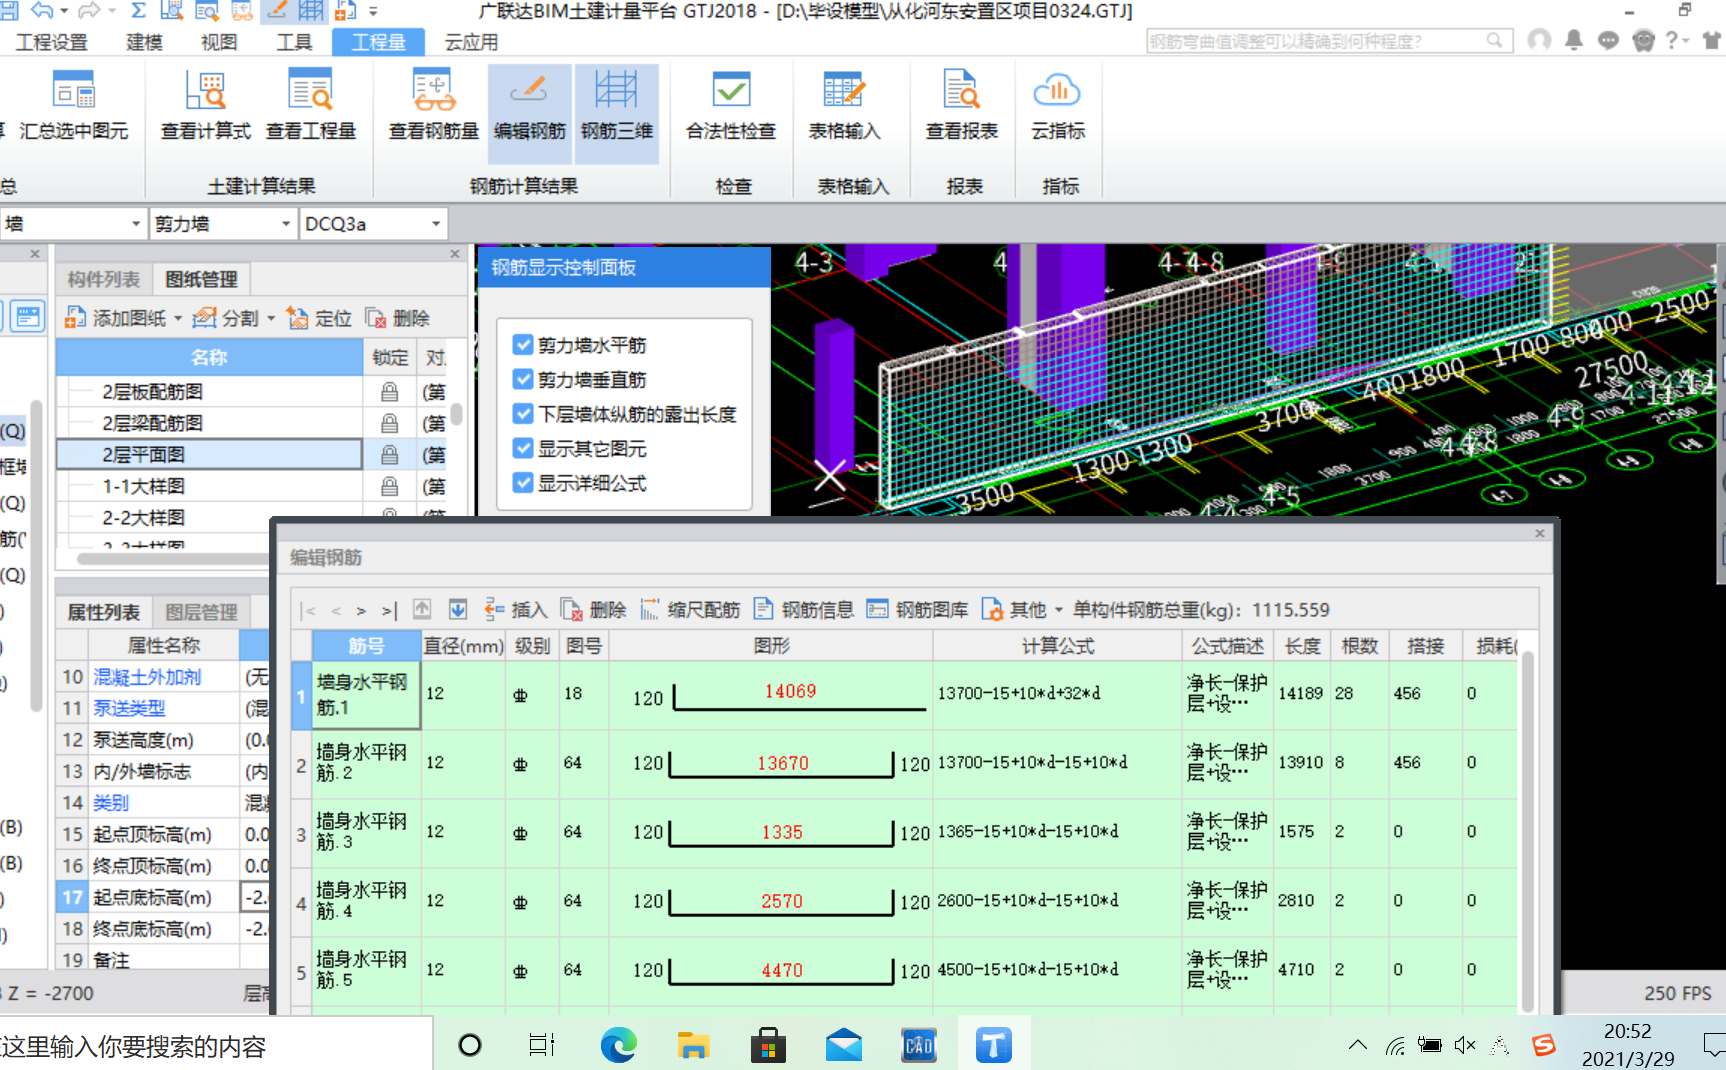Click 类别 property link
The height and width of the screenshot is (1070, 1726).
click(x=111, y=802)
